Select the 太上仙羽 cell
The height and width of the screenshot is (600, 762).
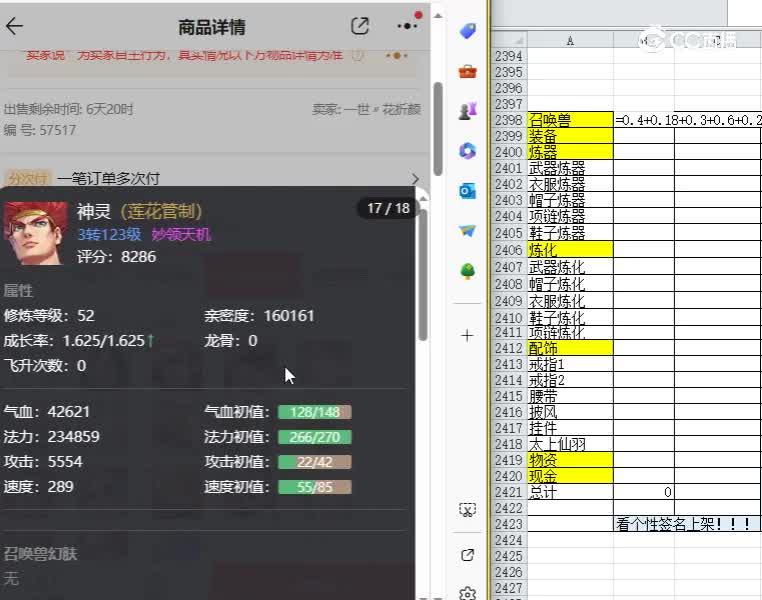pos(570,444)
